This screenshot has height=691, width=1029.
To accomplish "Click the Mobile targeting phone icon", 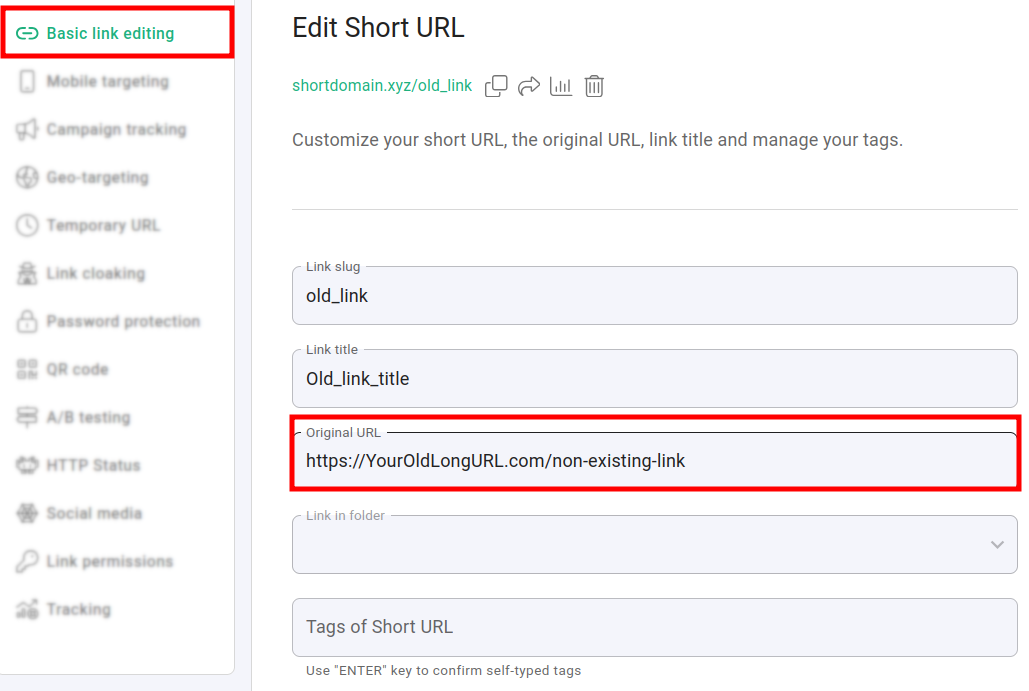I will click(27, 82).
